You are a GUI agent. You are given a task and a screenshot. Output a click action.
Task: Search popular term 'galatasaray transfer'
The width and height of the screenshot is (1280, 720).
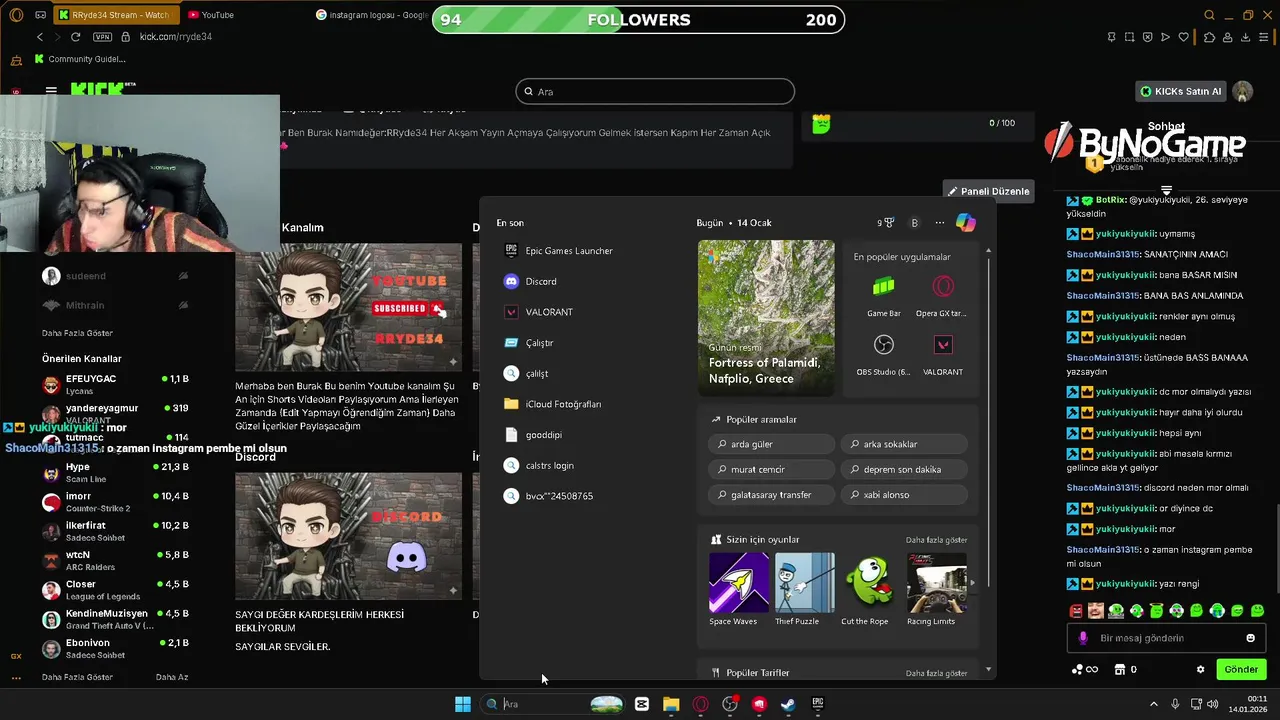(770, 495)
